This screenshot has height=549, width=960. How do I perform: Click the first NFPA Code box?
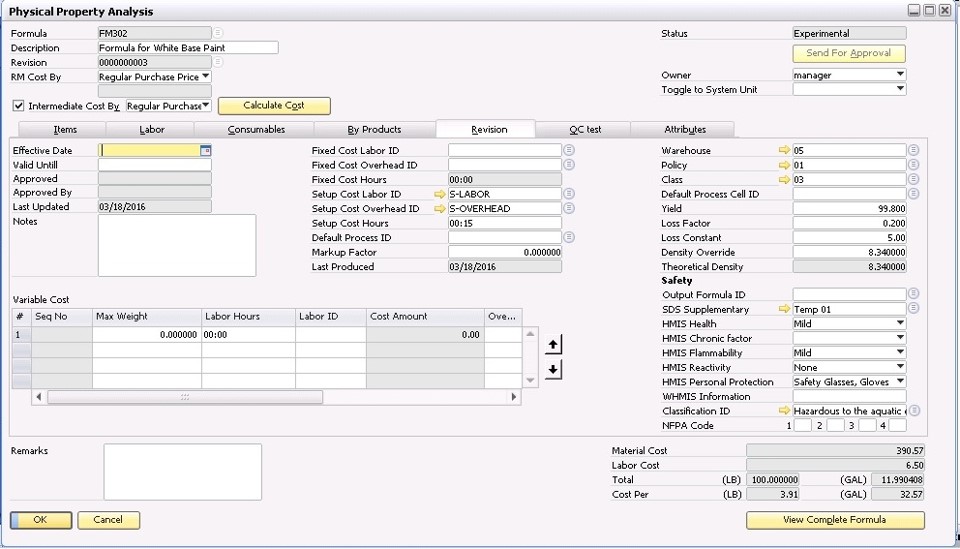pyautogui.click(x=801, y=426)
